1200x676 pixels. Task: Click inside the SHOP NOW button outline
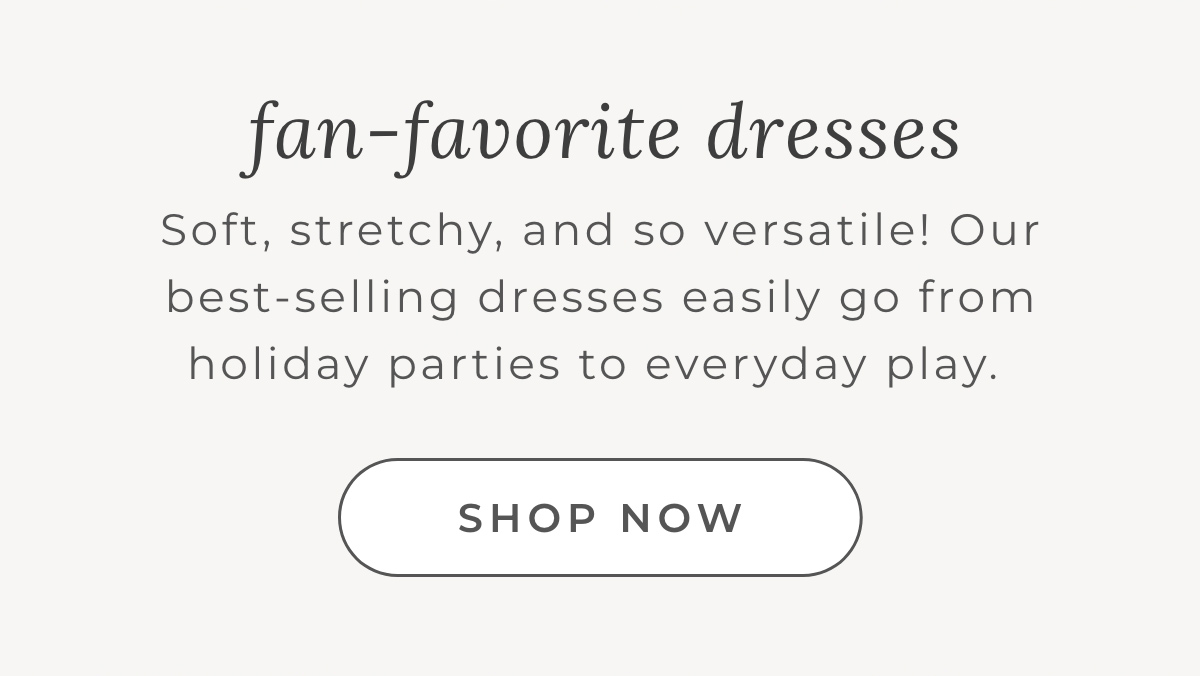click(x=600, y=517)
